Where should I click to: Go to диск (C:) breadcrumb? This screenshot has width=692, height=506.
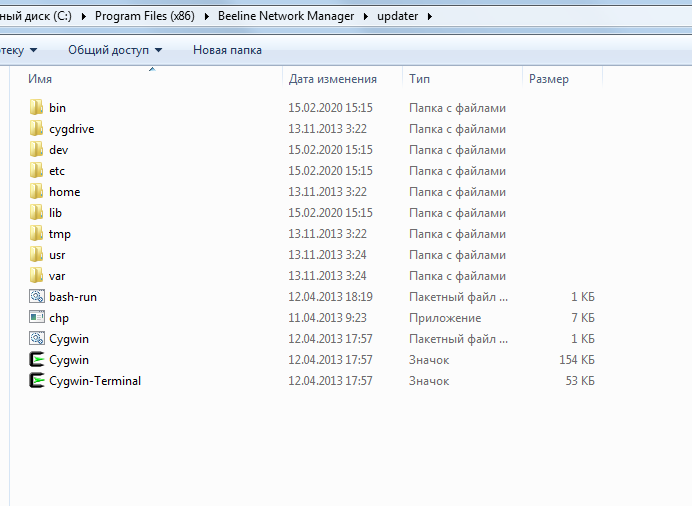pos(36,16)
